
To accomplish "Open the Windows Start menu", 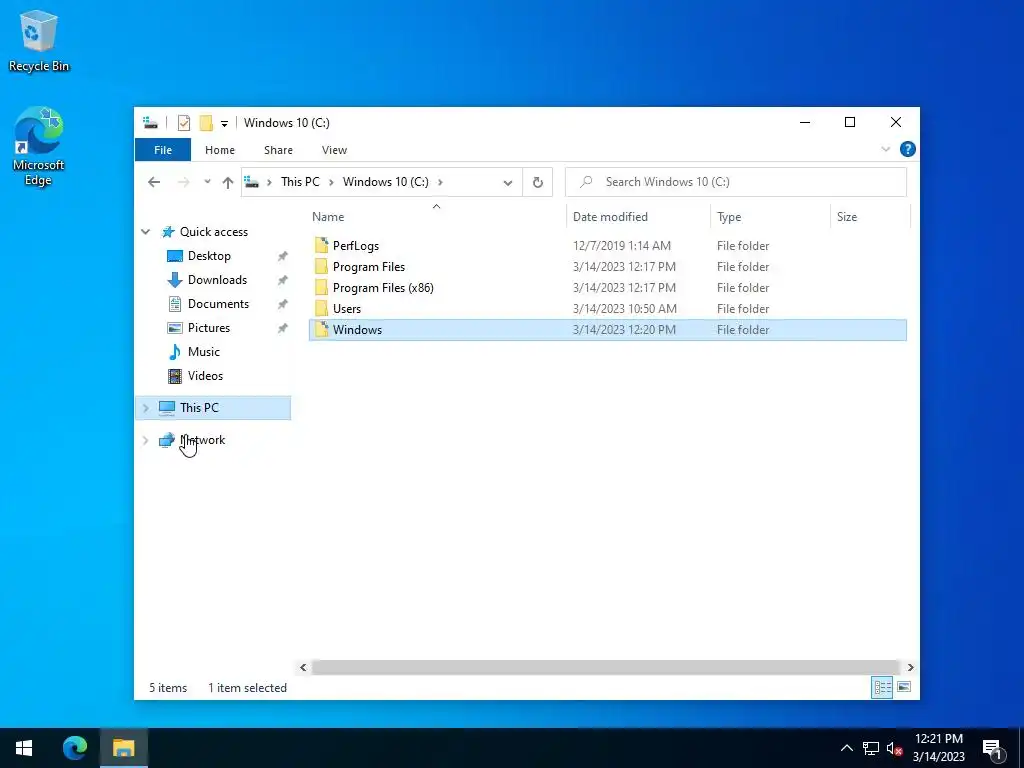I will pos(24,748).
